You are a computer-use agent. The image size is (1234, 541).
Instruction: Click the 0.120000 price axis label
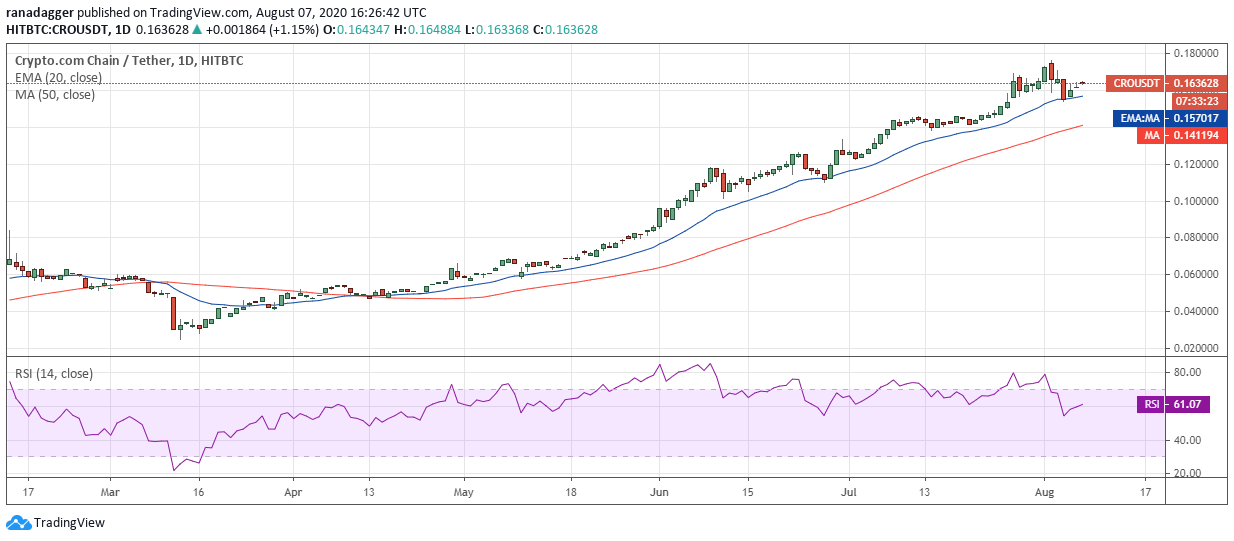[x=1196, y=164]
